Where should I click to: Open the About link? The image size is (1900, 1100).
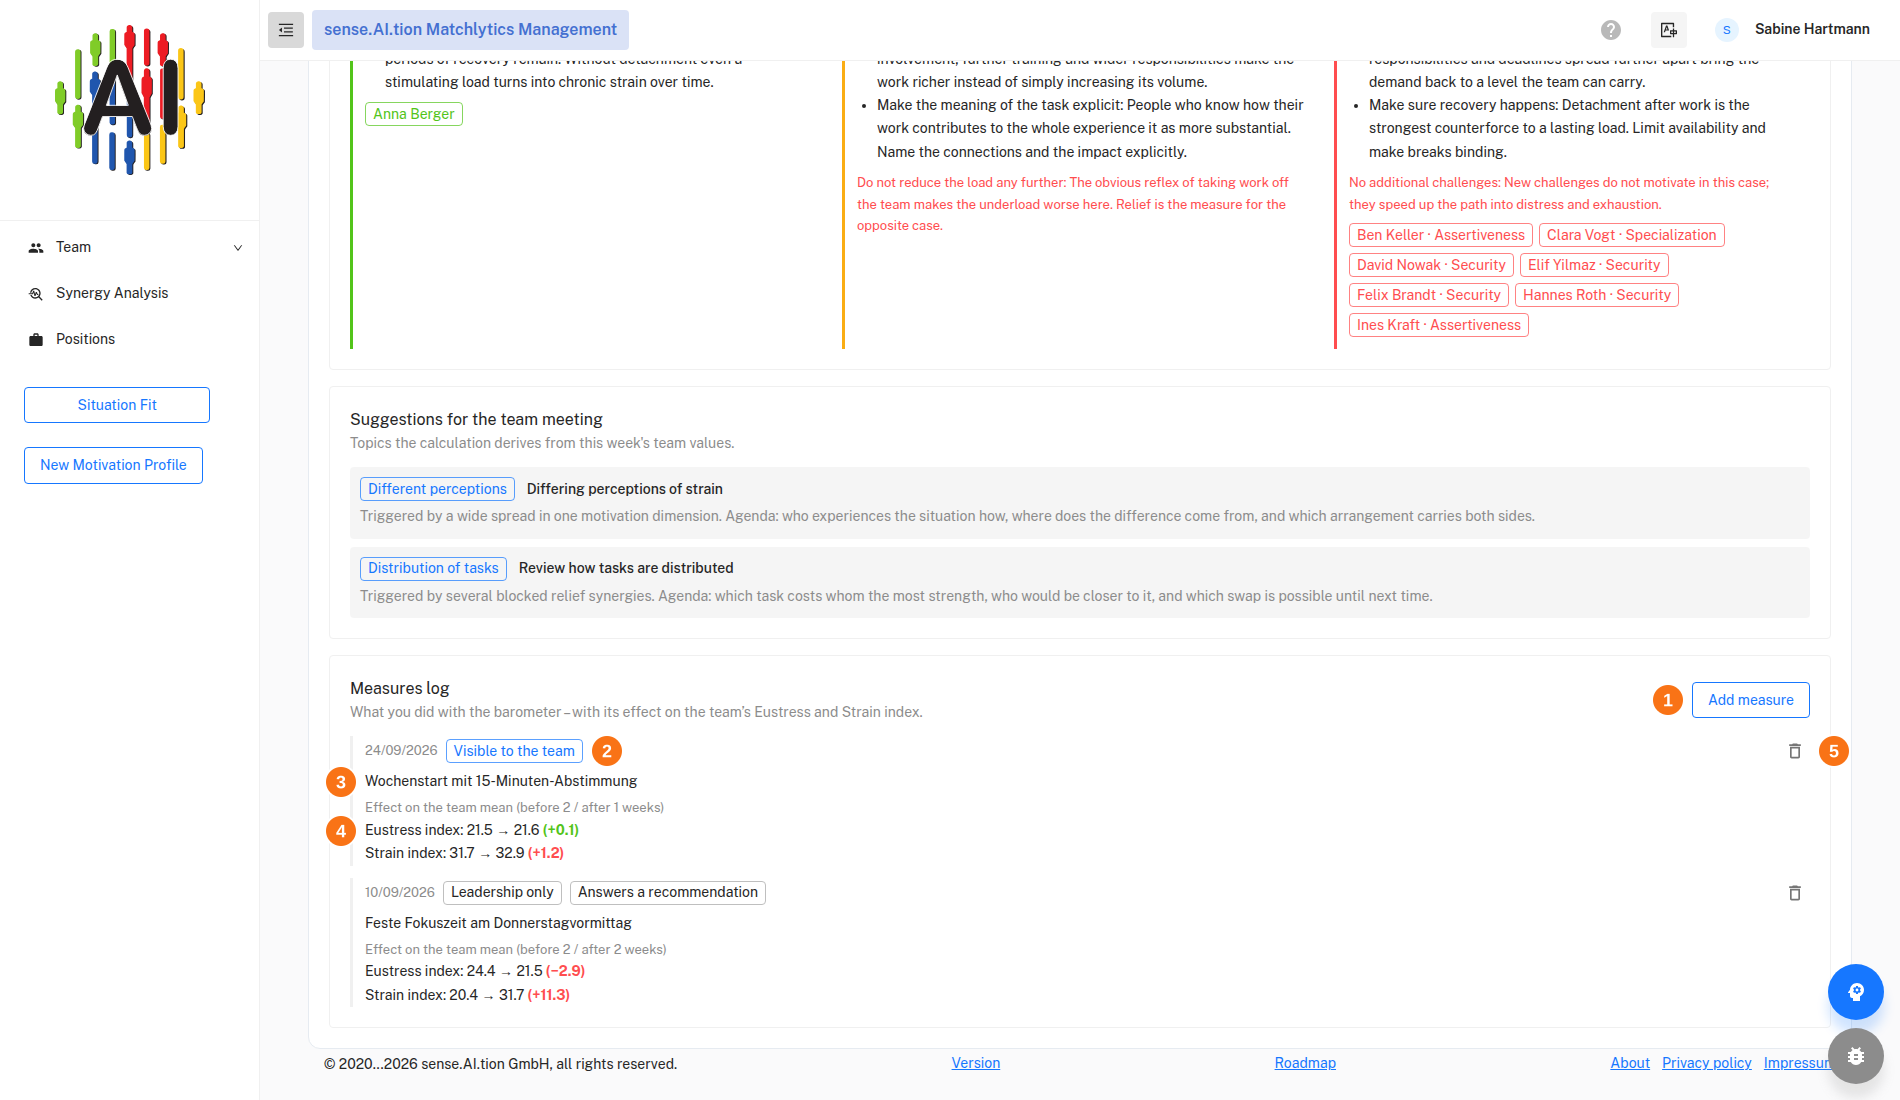[1630, 1063]
